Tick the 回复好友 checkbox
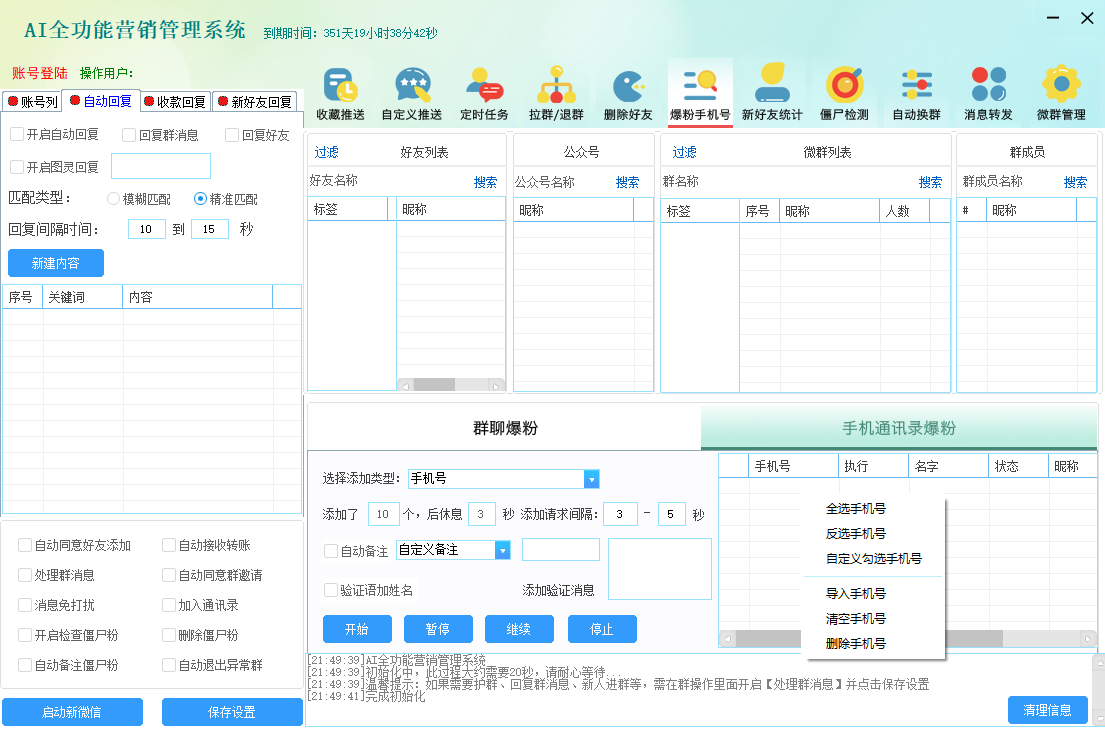Image resolution: width=1105 pixels, height=740 pixels. pyautogui.click(x=232, y=135)
